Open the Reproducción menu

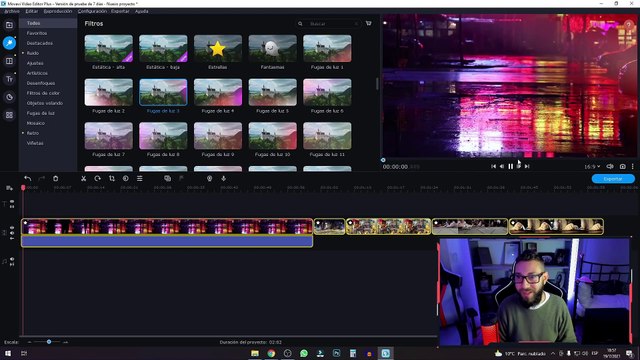coord(58,11)
